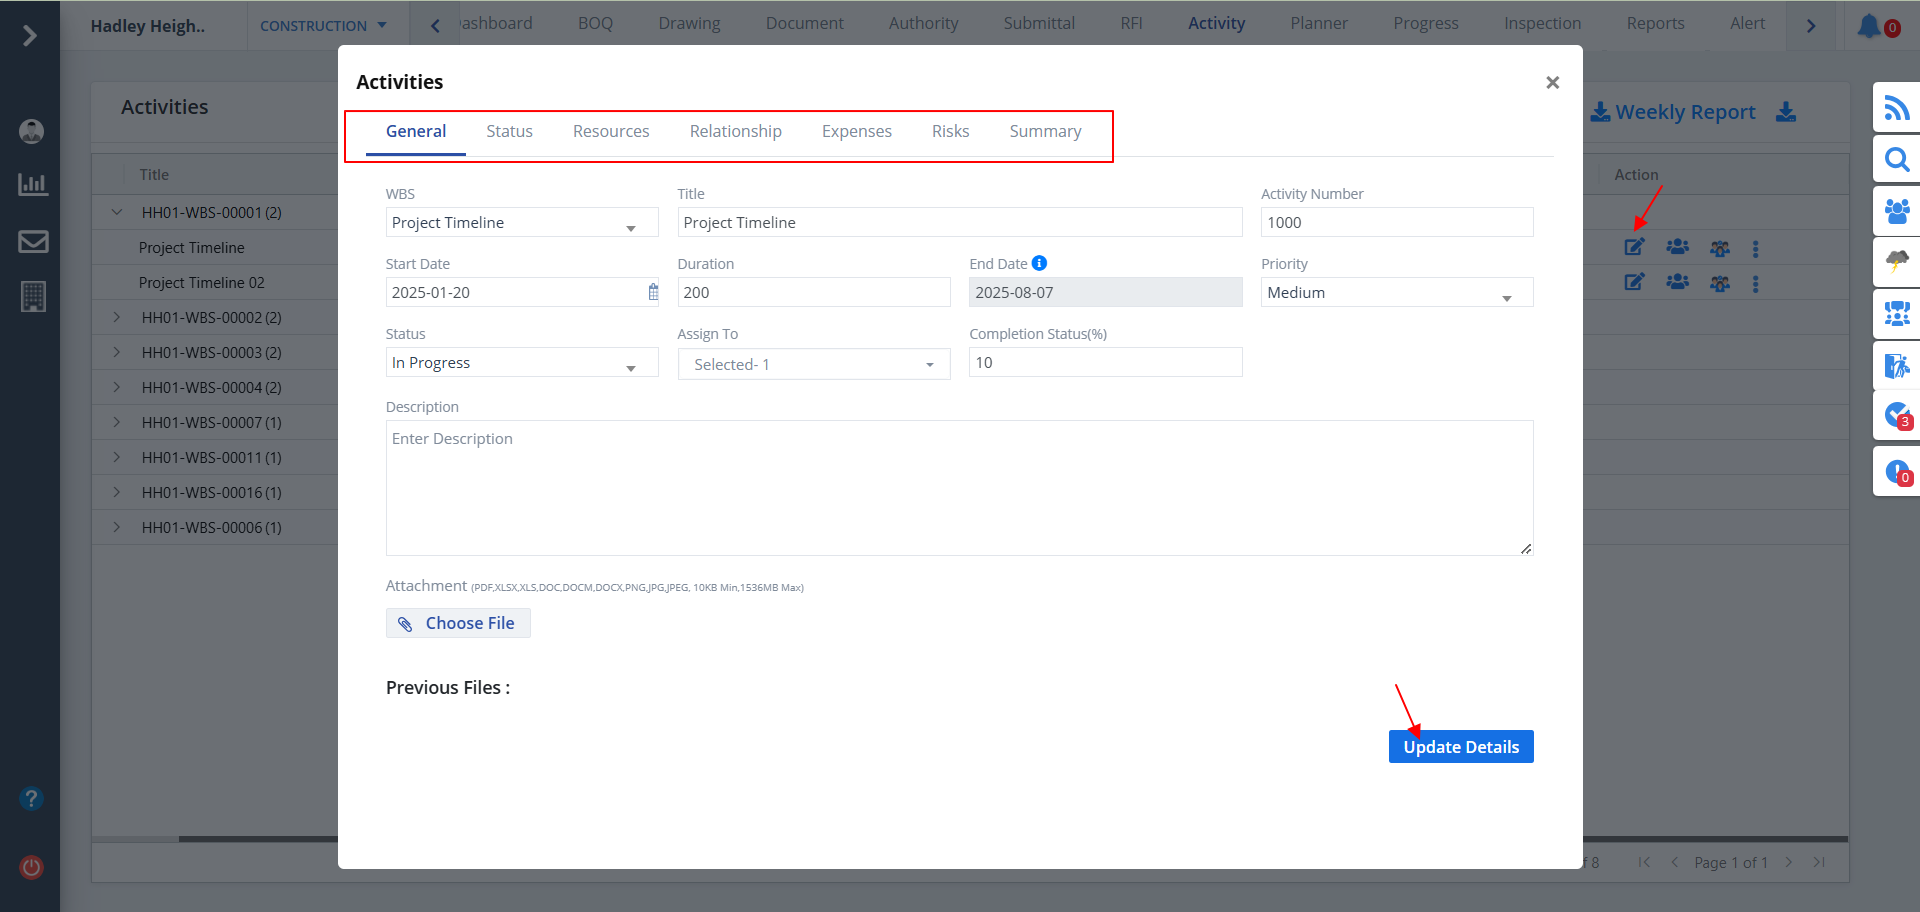Open the Assign To selector
This screenshot has width=1920, height=912.
(x=813, y=365)
